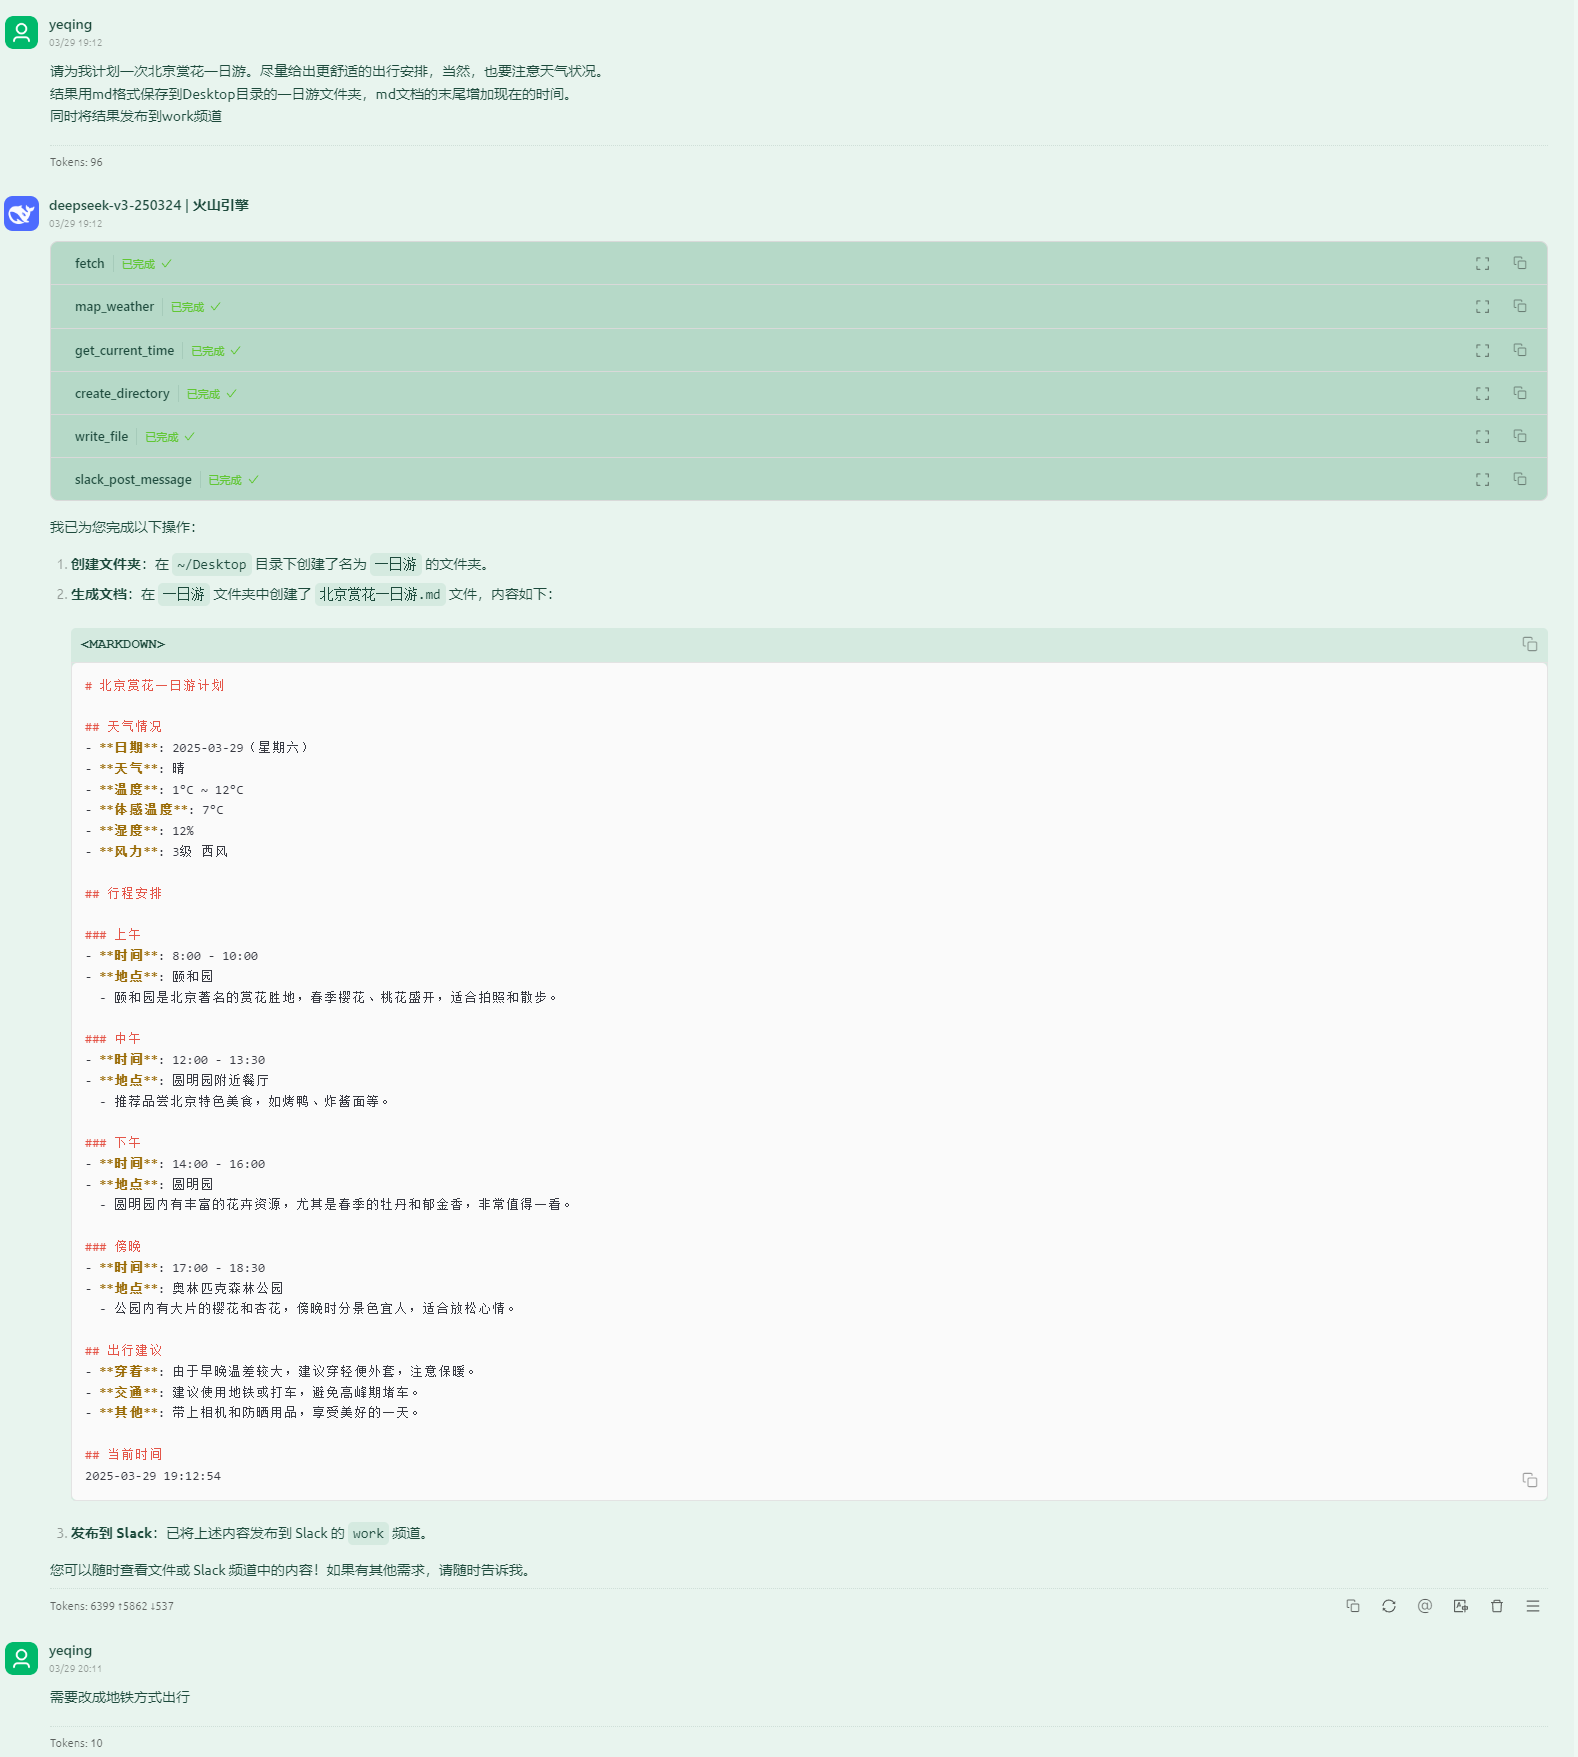Expand the fetch tool call row

pyautogui.click(x=798, y=264)
